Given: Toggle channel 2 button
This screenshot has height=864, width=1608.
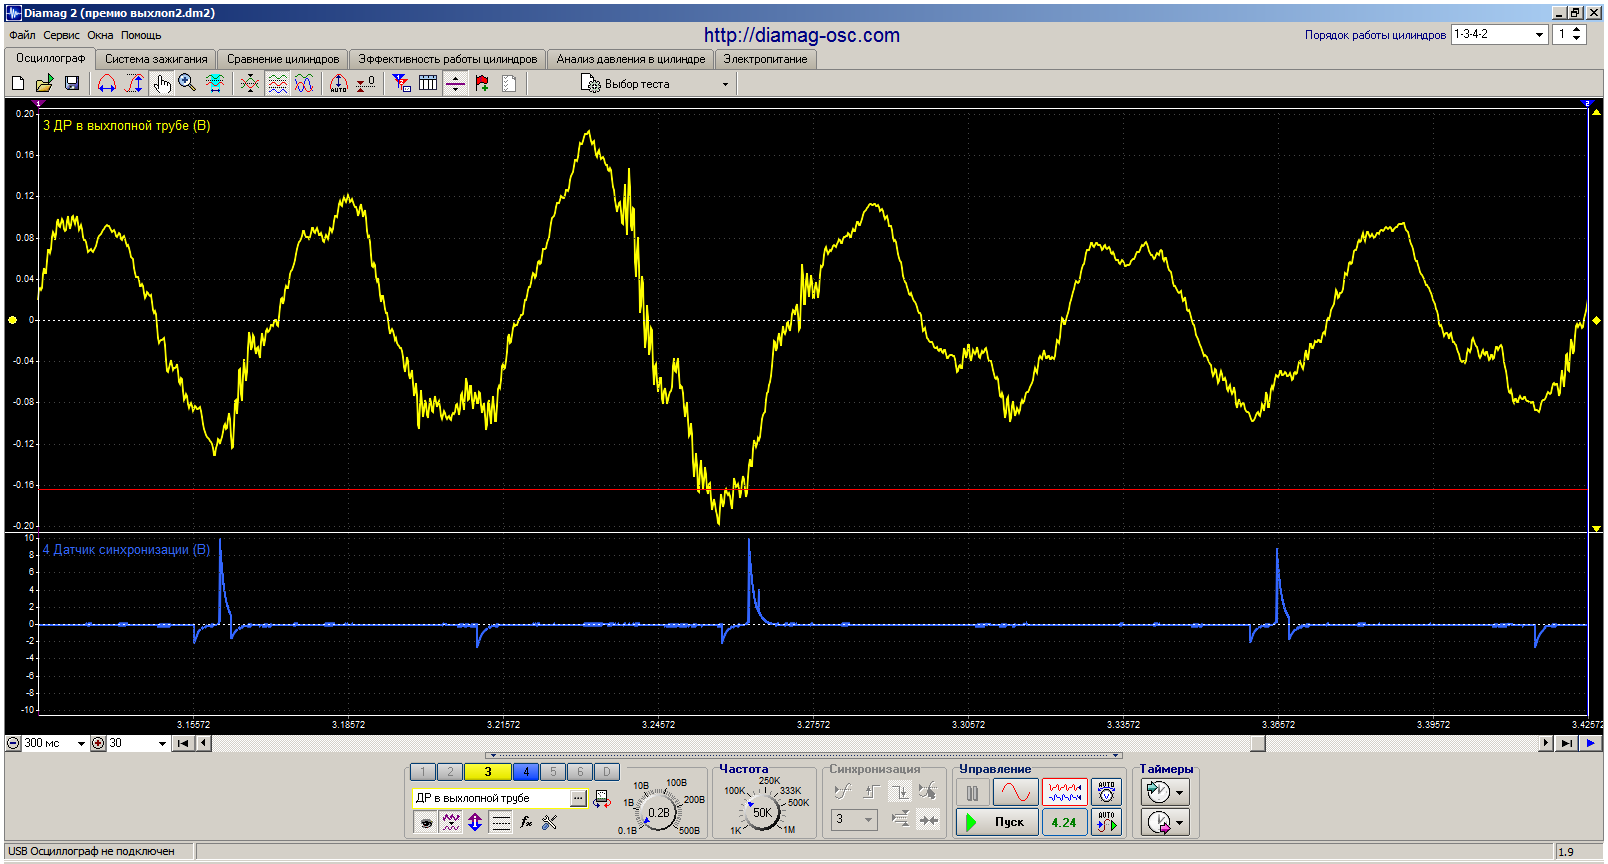Looking at the screenshot, I should coord(450,772).
